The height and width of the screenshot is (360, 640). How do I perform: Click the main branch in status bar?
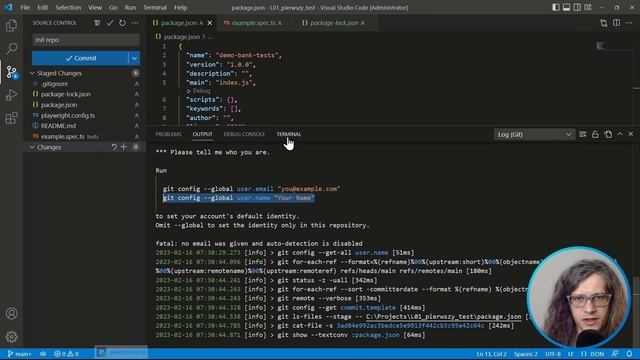pos(19,354)
